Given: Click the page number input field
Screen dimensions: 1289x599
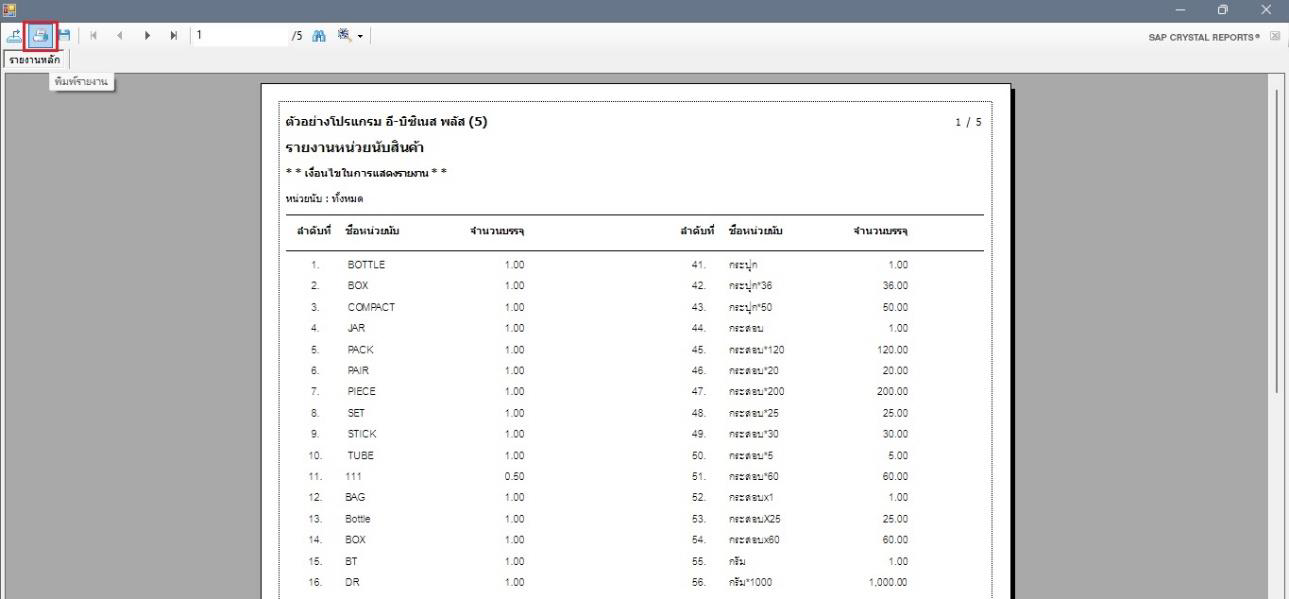Looking at the screenshot, I should click(238, 36).
